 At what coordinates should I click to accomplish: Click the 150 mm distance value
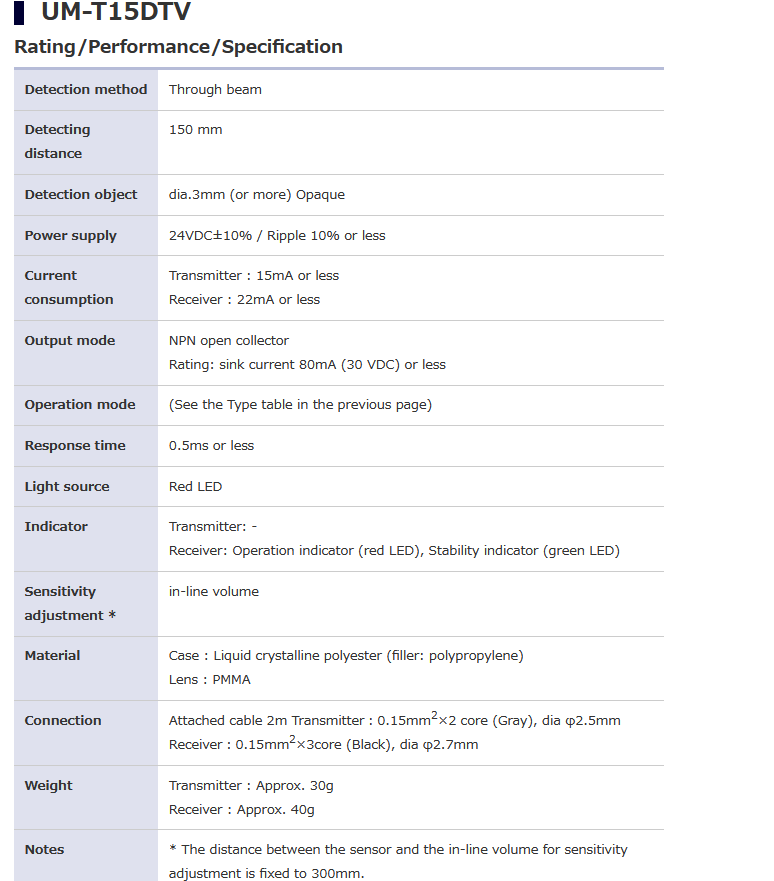(196, 130)
